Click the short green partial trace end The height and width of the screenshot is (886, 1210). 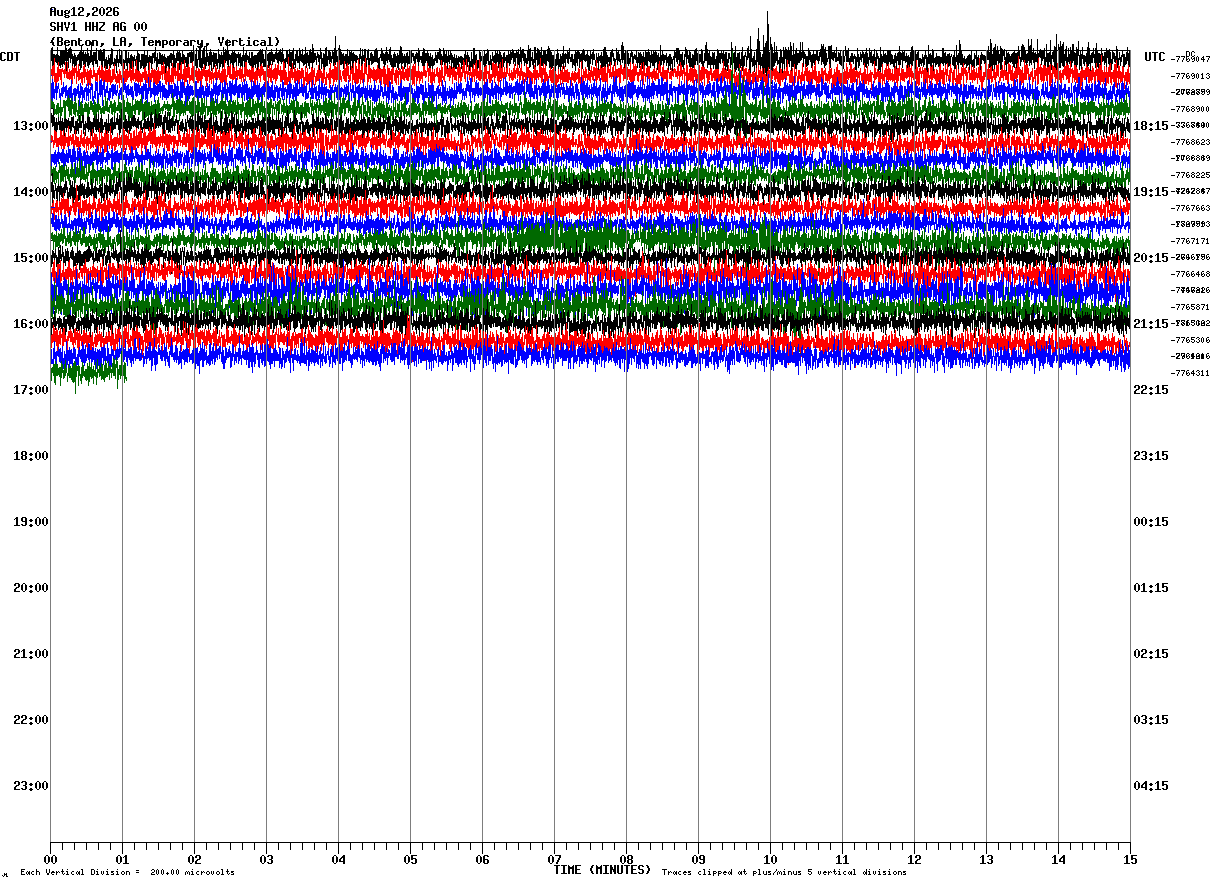click(89, 373)
